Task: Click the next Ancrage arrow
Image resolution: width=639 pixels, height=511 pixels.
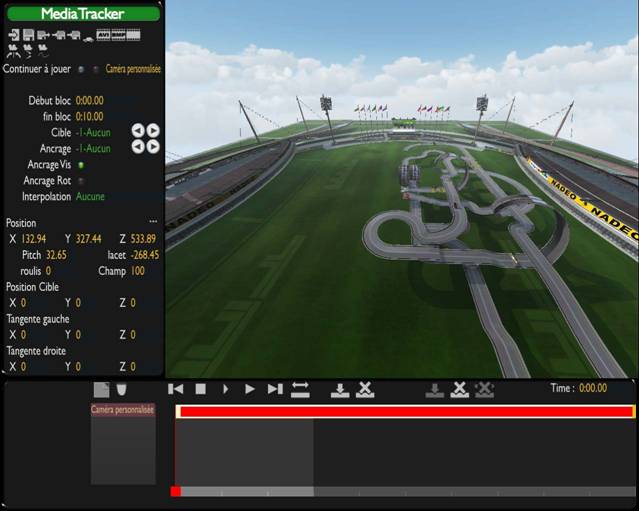Action: click(153, 147)
